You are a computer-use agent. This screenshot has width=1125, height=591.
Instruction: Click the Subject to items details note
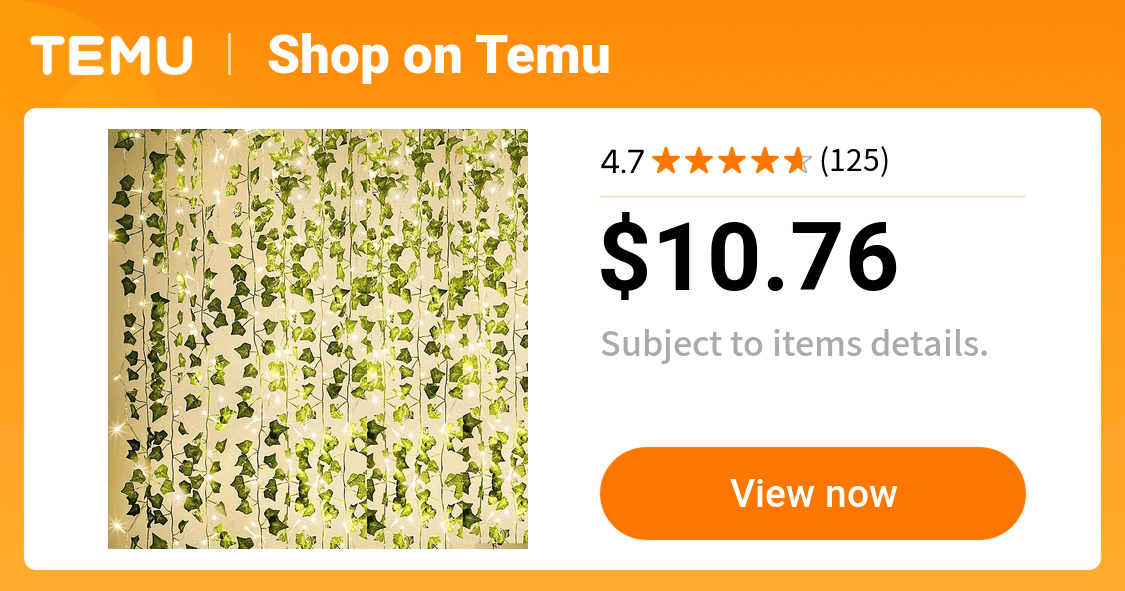point(794,344)
